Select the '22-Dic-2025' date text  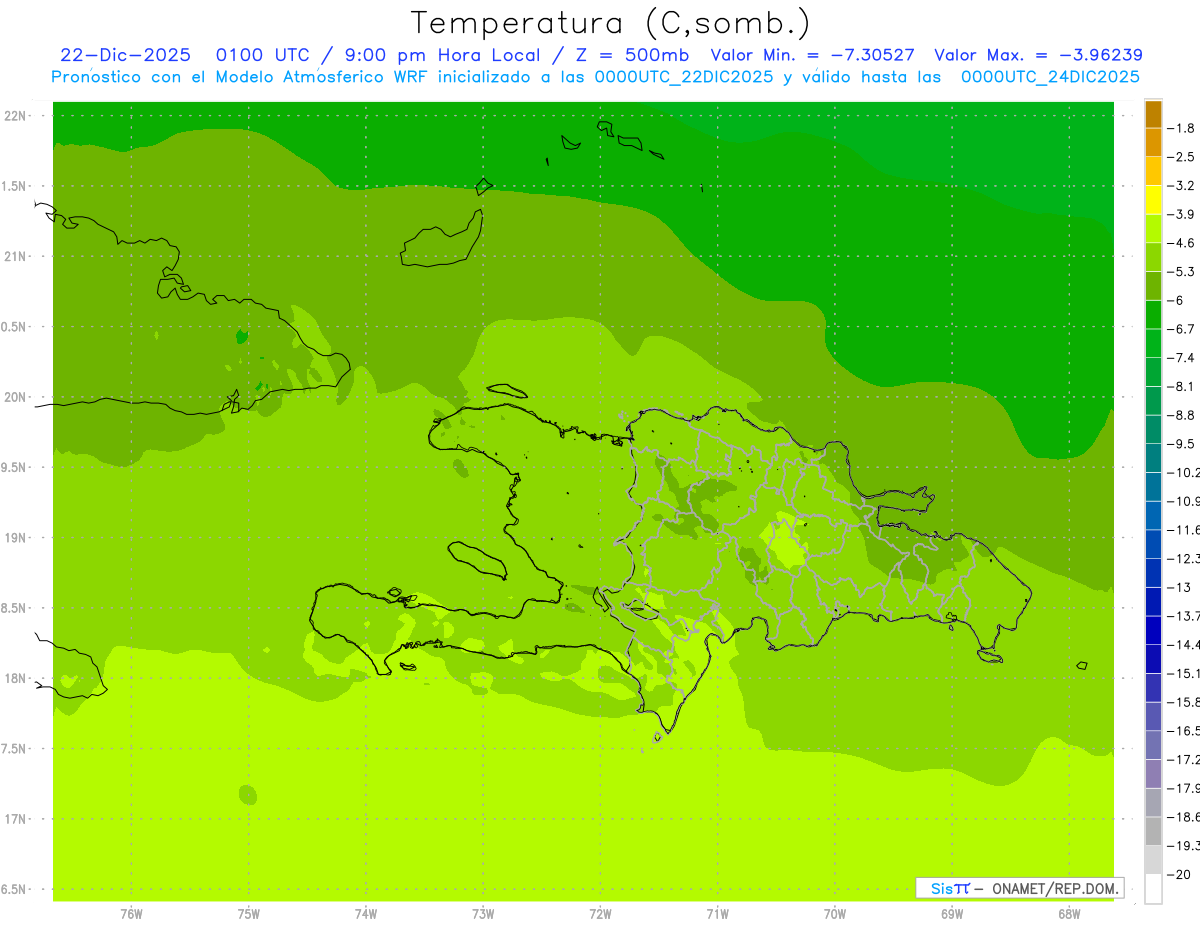125,55
